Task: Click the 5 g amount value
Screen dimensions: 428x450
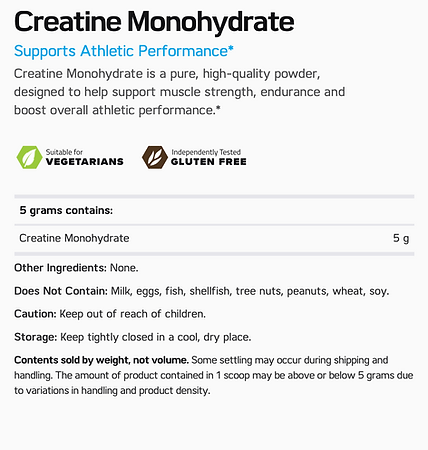Action: tap(401, 238)
